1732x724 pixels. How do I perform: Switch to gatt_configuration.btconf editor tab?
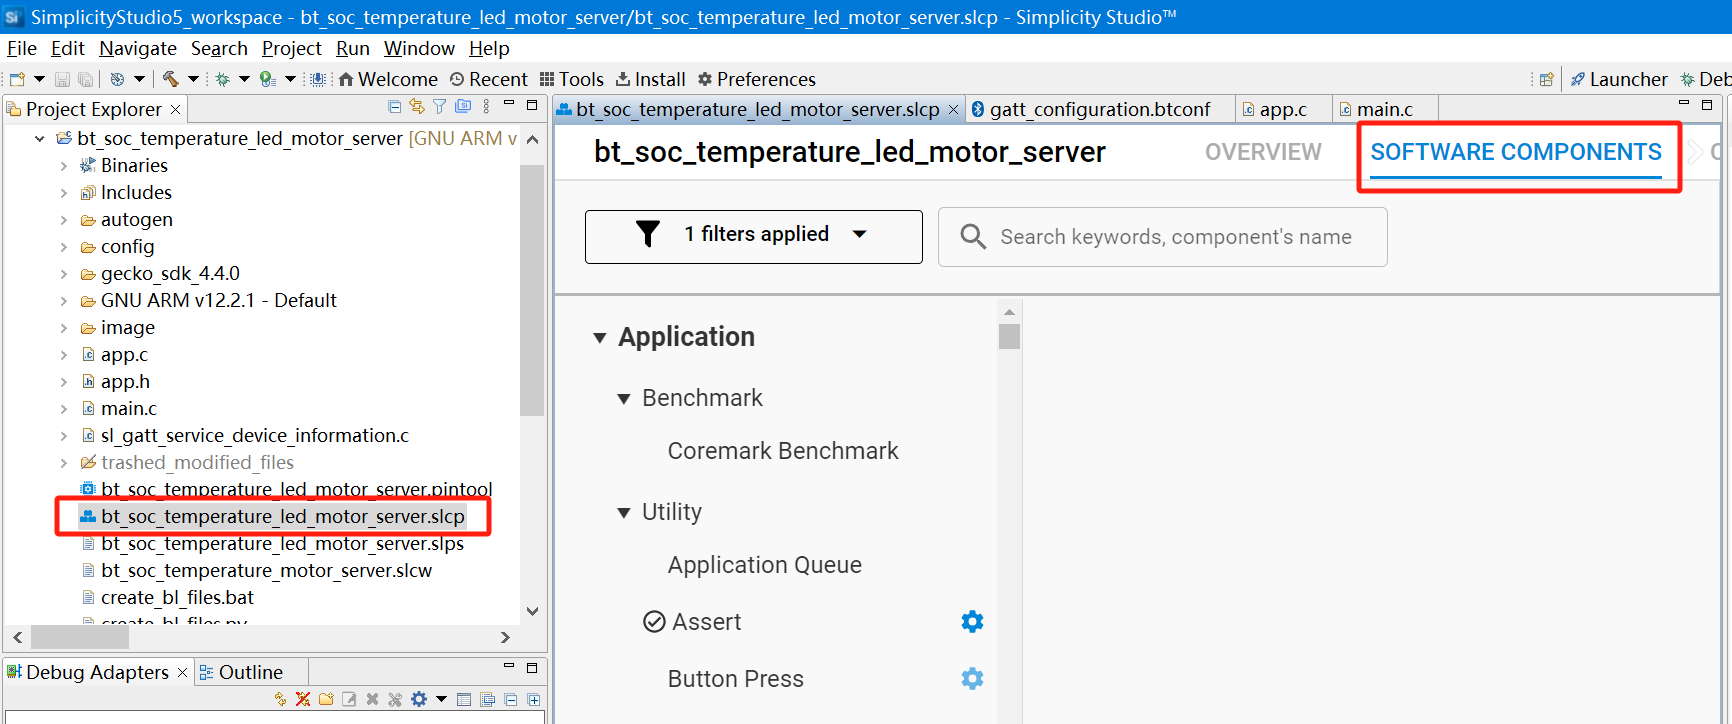1099,109
